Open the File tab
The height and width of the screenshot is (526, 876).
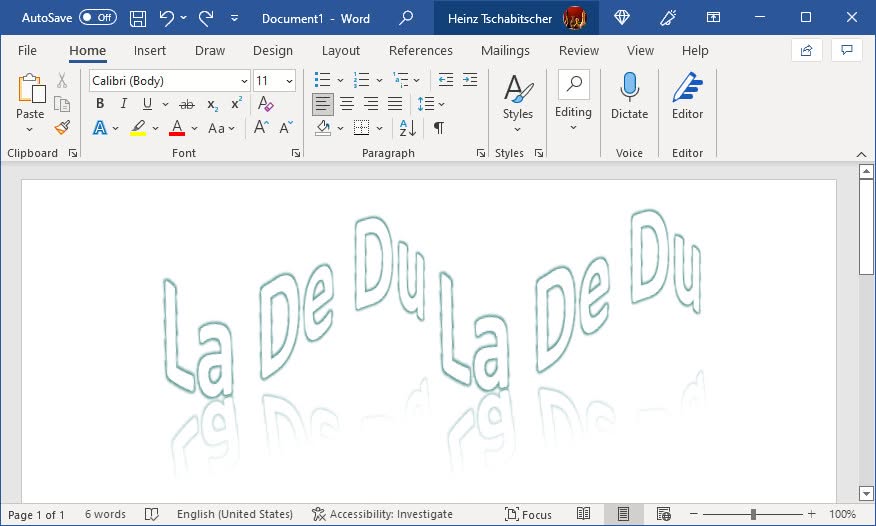click(27, 51)
